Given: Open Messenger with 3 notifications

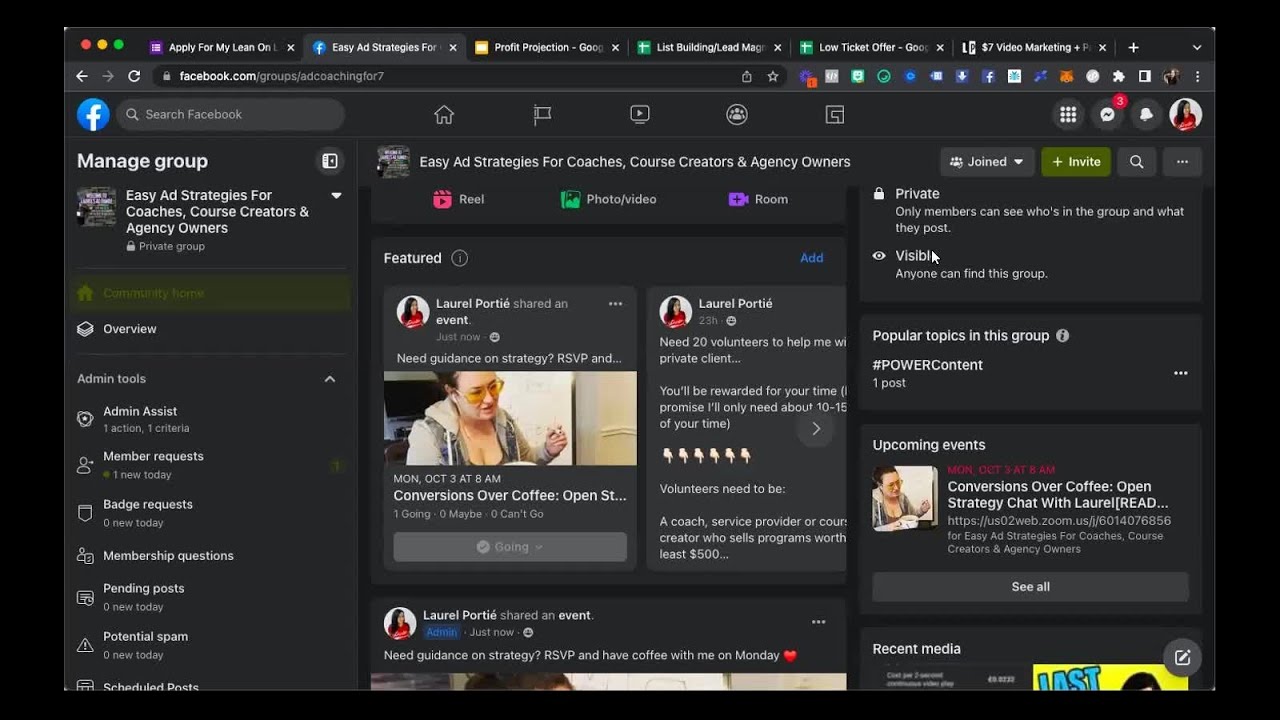Looking at the screenshot, I should pyautogui.click(x=1108, y=115).
